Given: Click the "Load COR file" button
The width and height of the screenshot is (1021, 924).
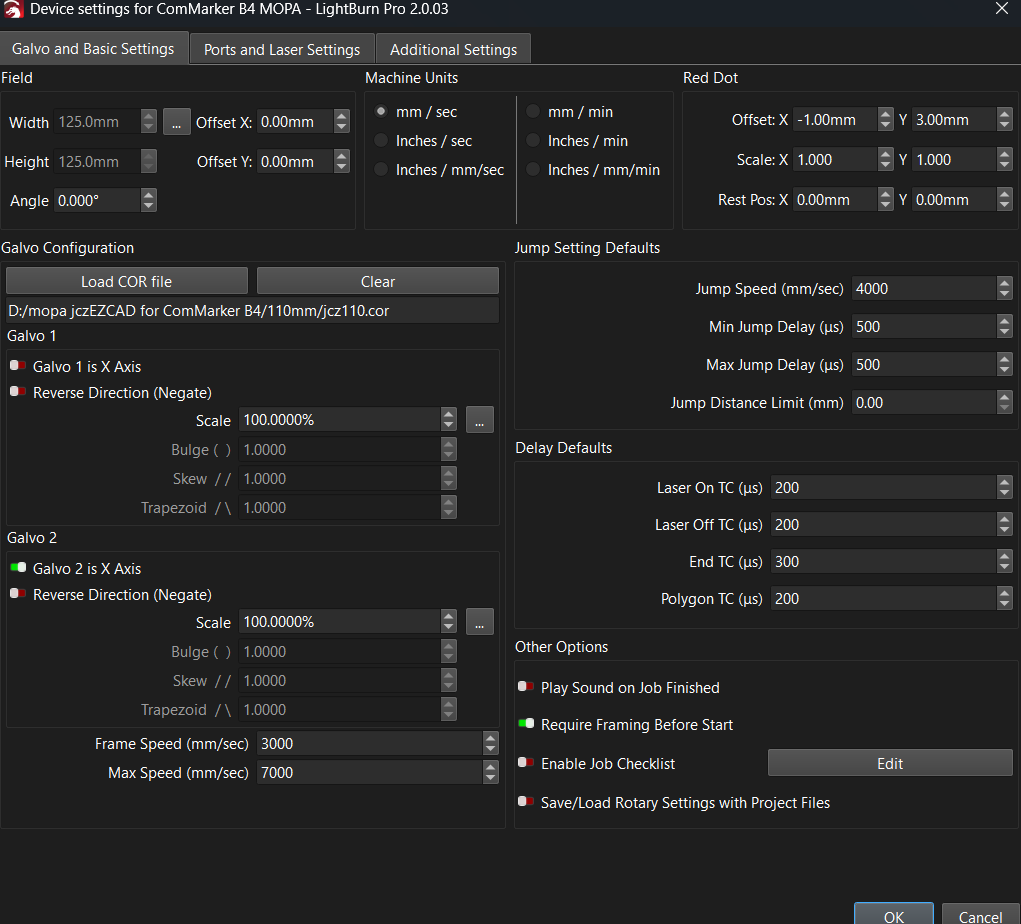Looking at the screenshot, I should tap(126, 280).
